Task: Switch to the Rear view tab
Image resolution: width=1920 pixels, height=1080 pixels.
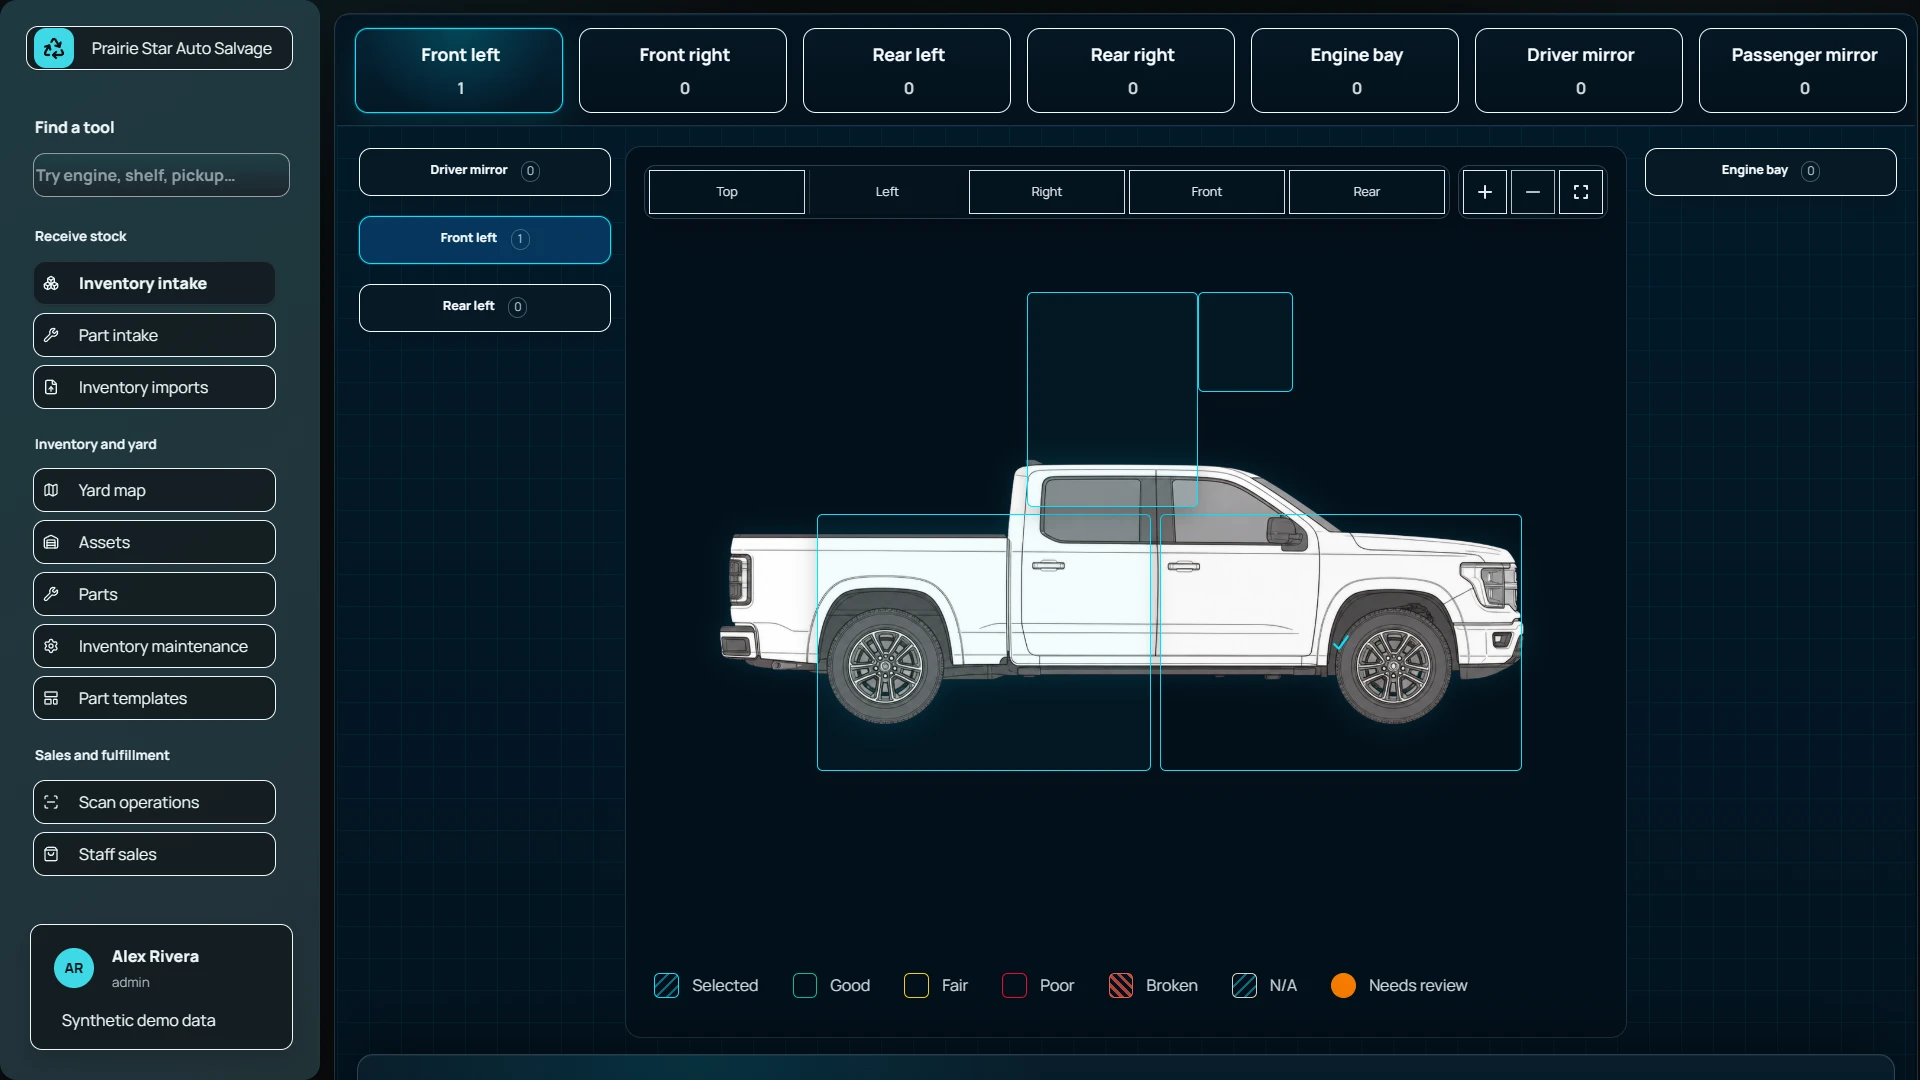Action: coord(1367,192)
